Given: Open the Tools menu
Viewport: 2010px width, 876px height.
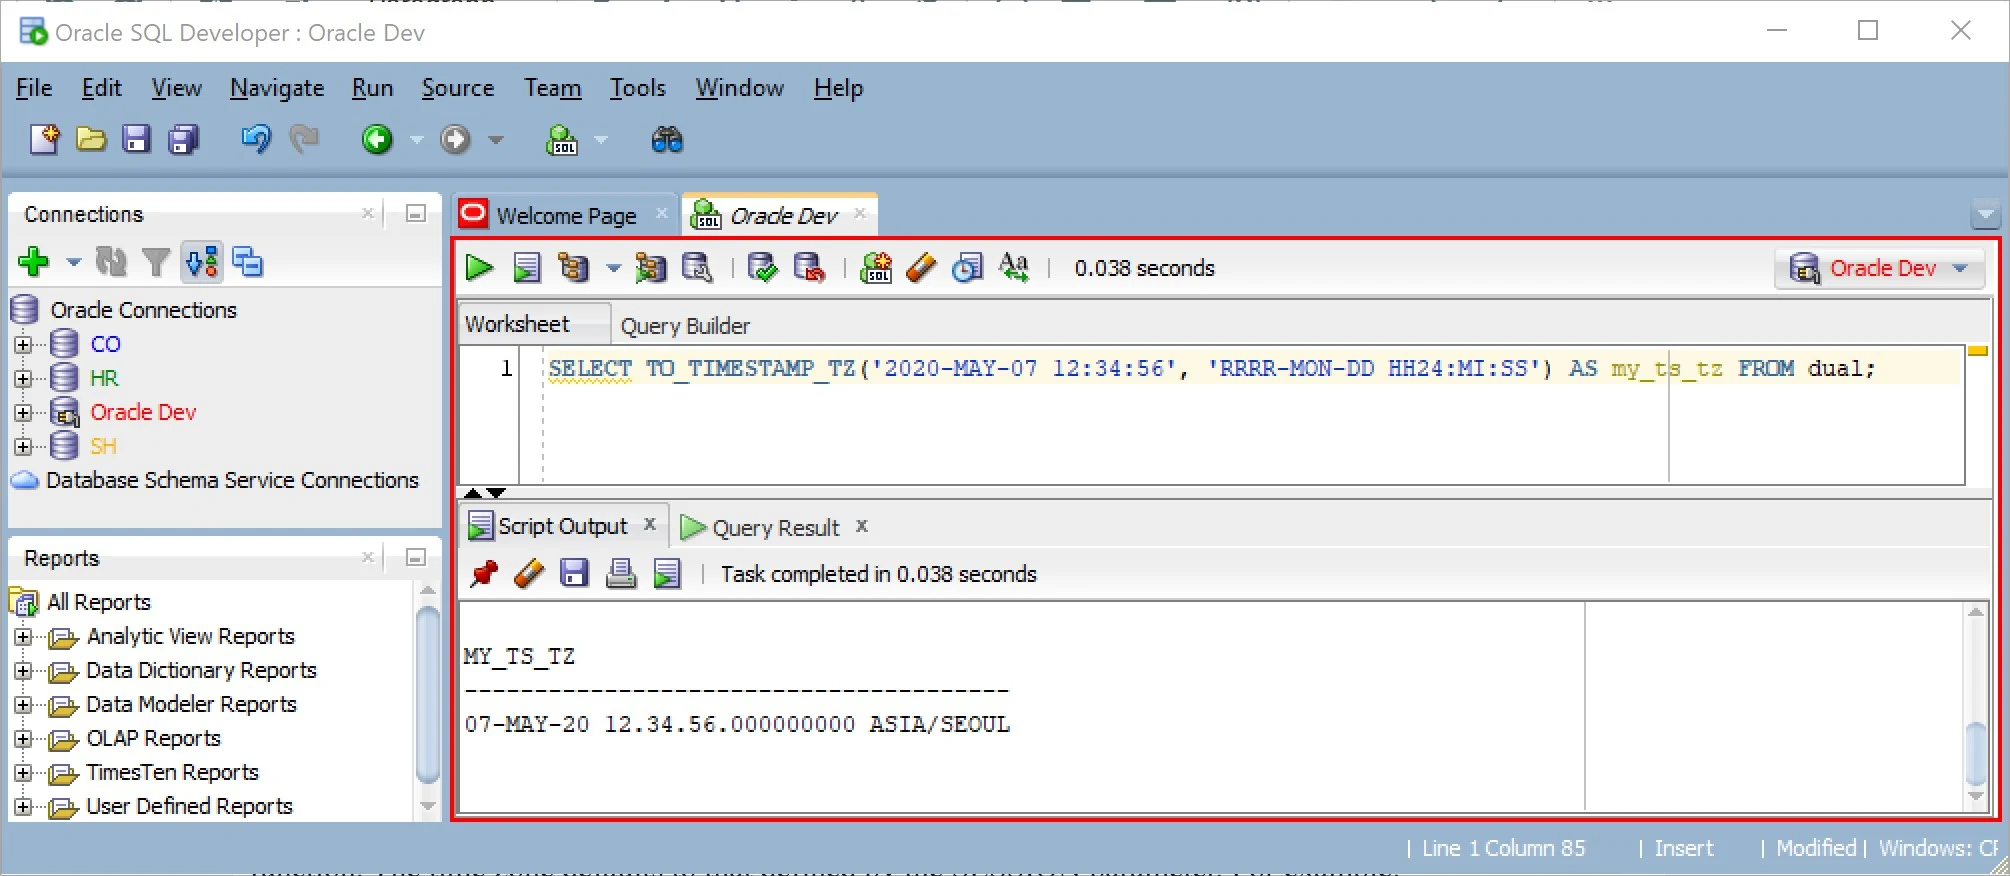Looking at the screenshot, I should point(638,88).
